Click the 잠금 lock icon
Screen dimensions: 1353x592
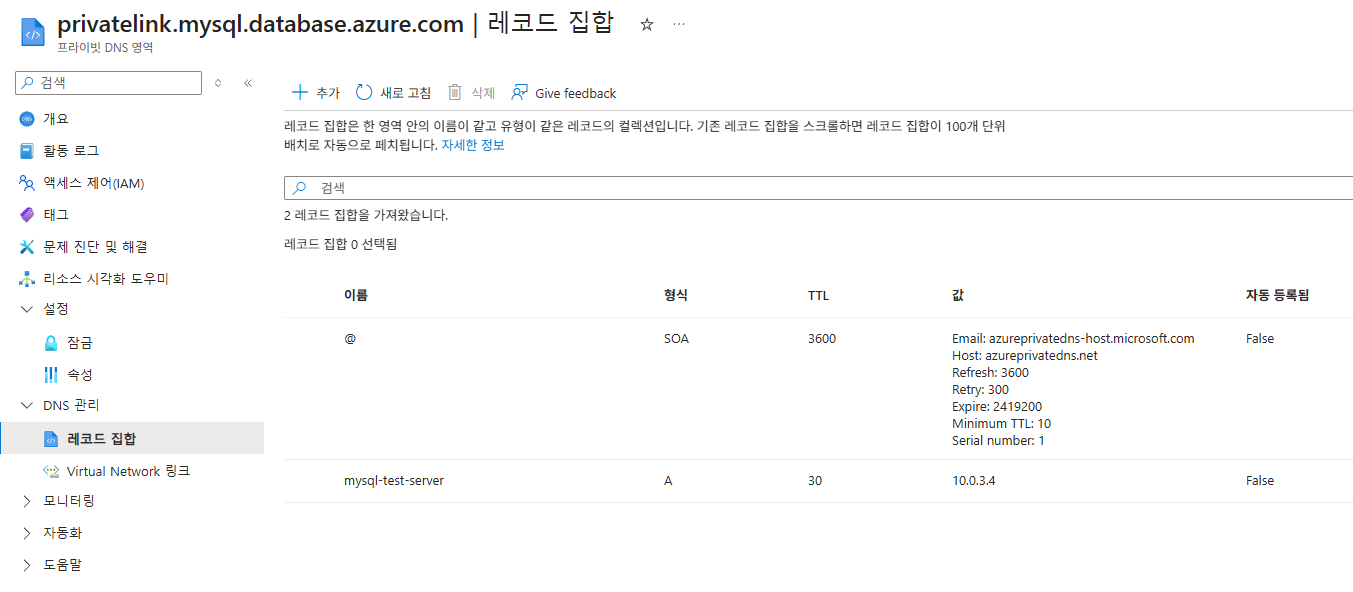(51, 343)
